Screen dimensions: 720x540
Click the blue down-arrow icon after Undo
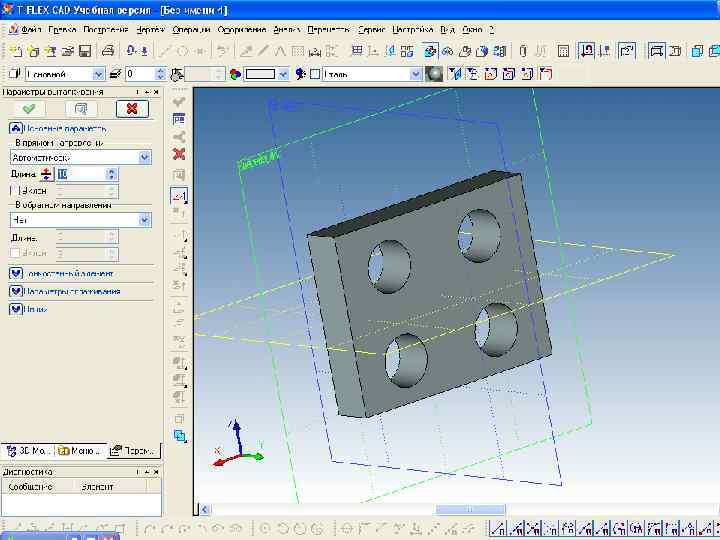point(144,51)
